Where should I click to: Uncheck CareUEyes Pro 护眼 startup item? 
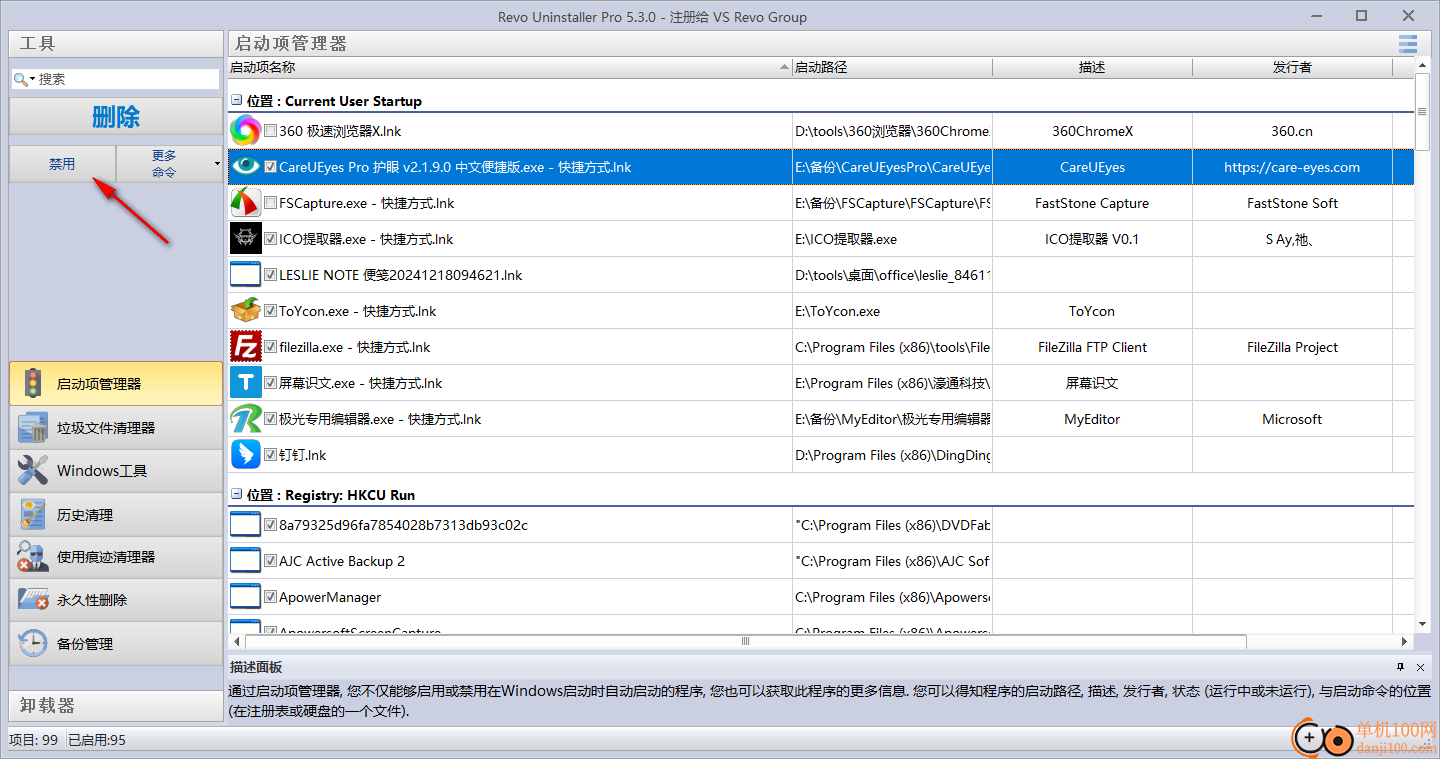[270, 167]
